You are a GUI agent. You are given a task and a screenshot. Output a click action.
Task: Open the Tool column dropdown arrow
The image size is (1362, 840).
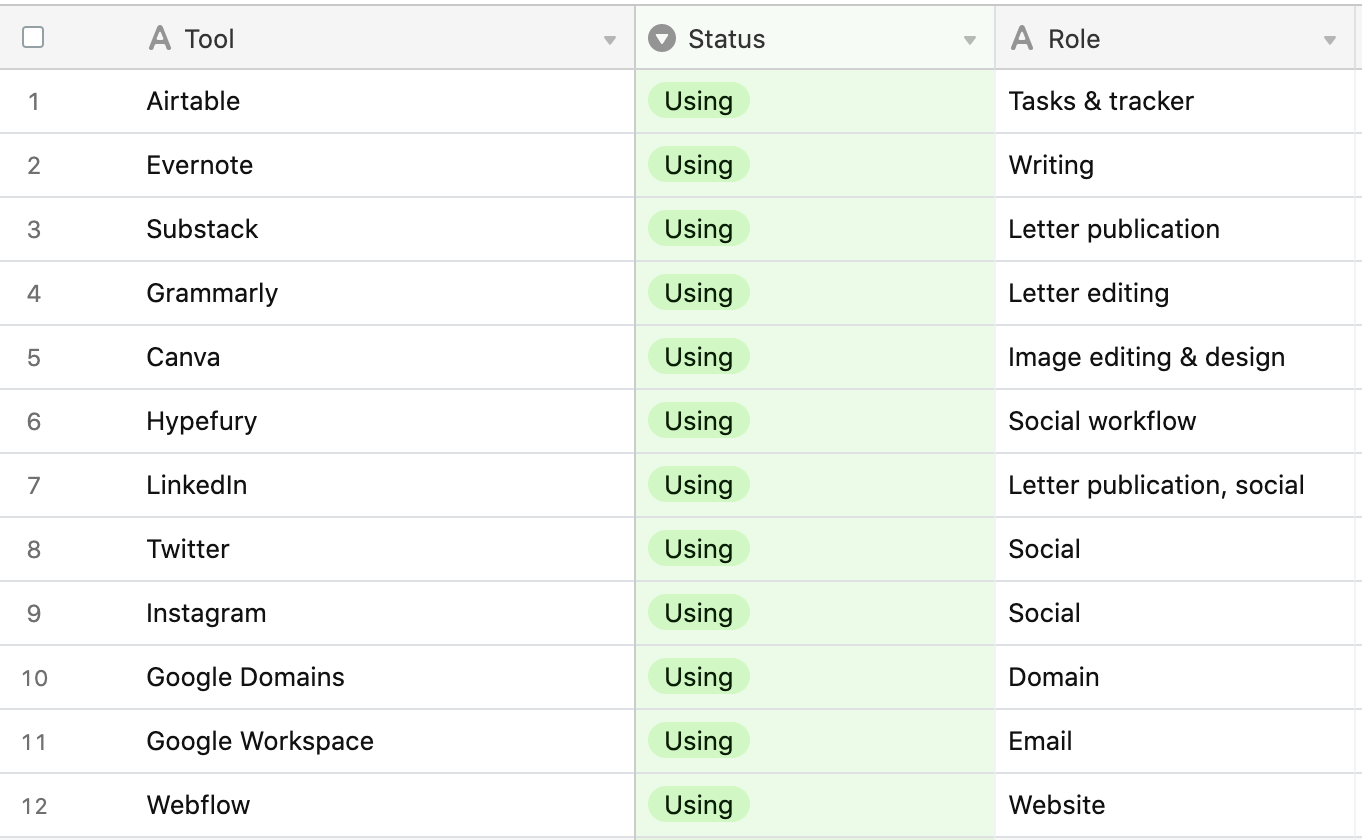pyautogui.click(x=610, y=41)
